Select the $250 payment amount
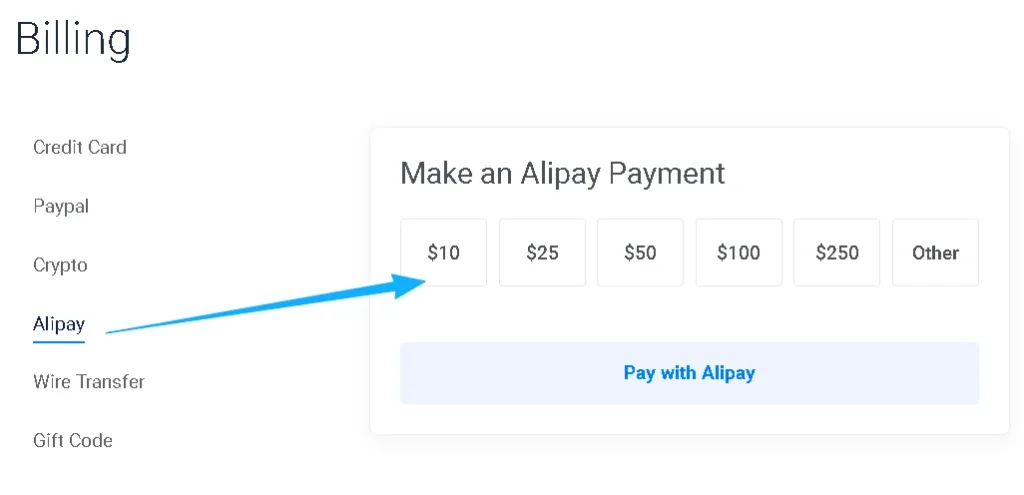The width and height of the screenshot is (1024, 495). coord(837,252)
